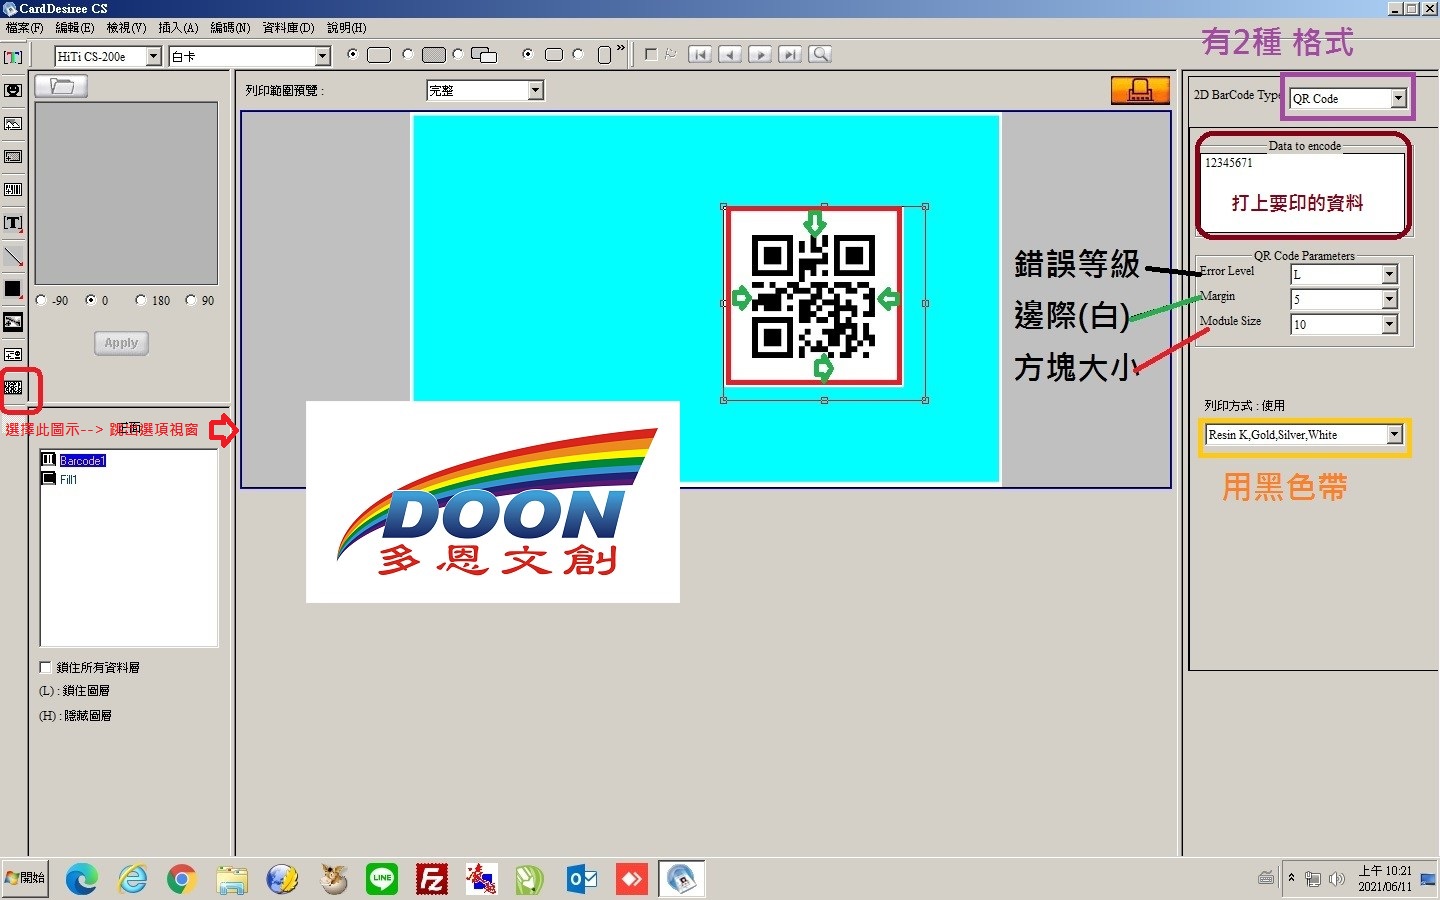The image size is (1440, 900).
Task: Open Microsoft Edge from taskbar
Action: pos(82,879)
